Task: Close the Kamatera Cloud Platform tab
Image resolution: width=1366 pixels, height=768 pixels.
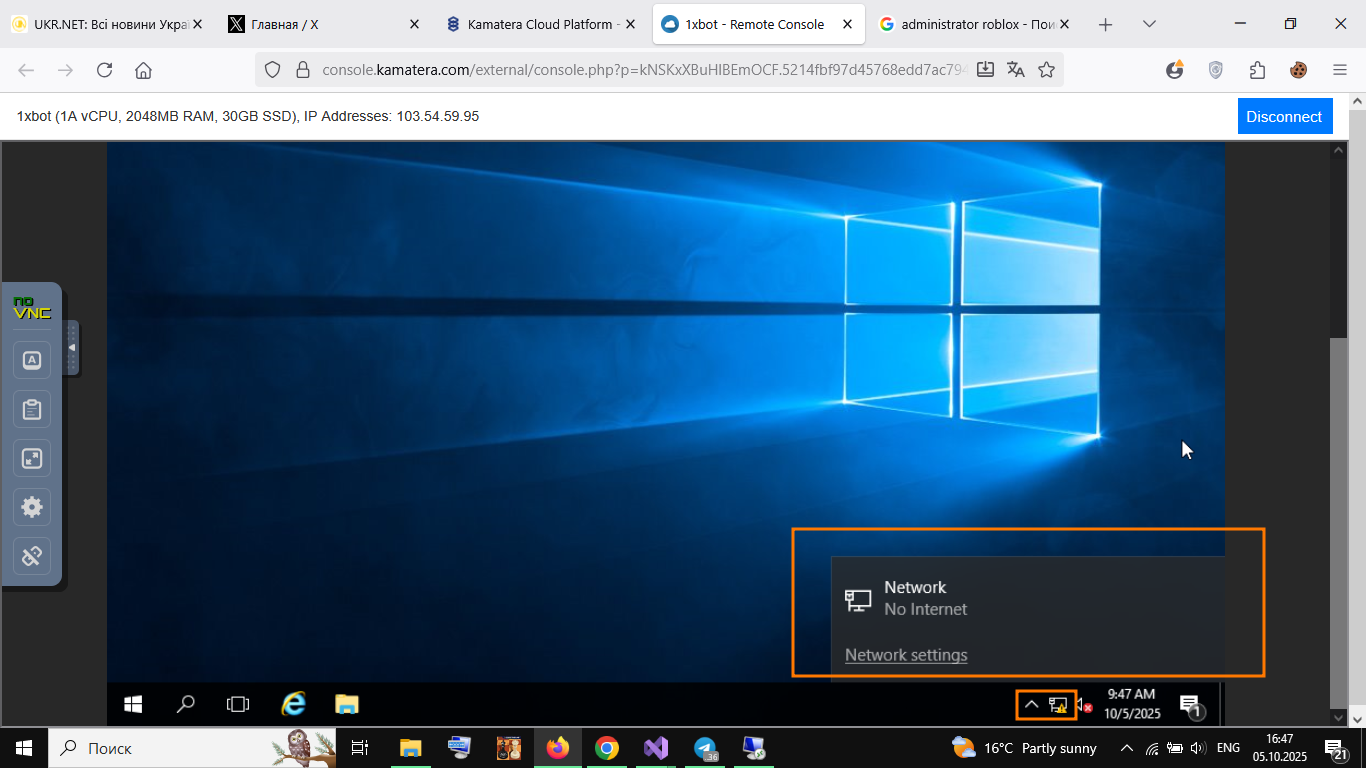Action: 631,24
